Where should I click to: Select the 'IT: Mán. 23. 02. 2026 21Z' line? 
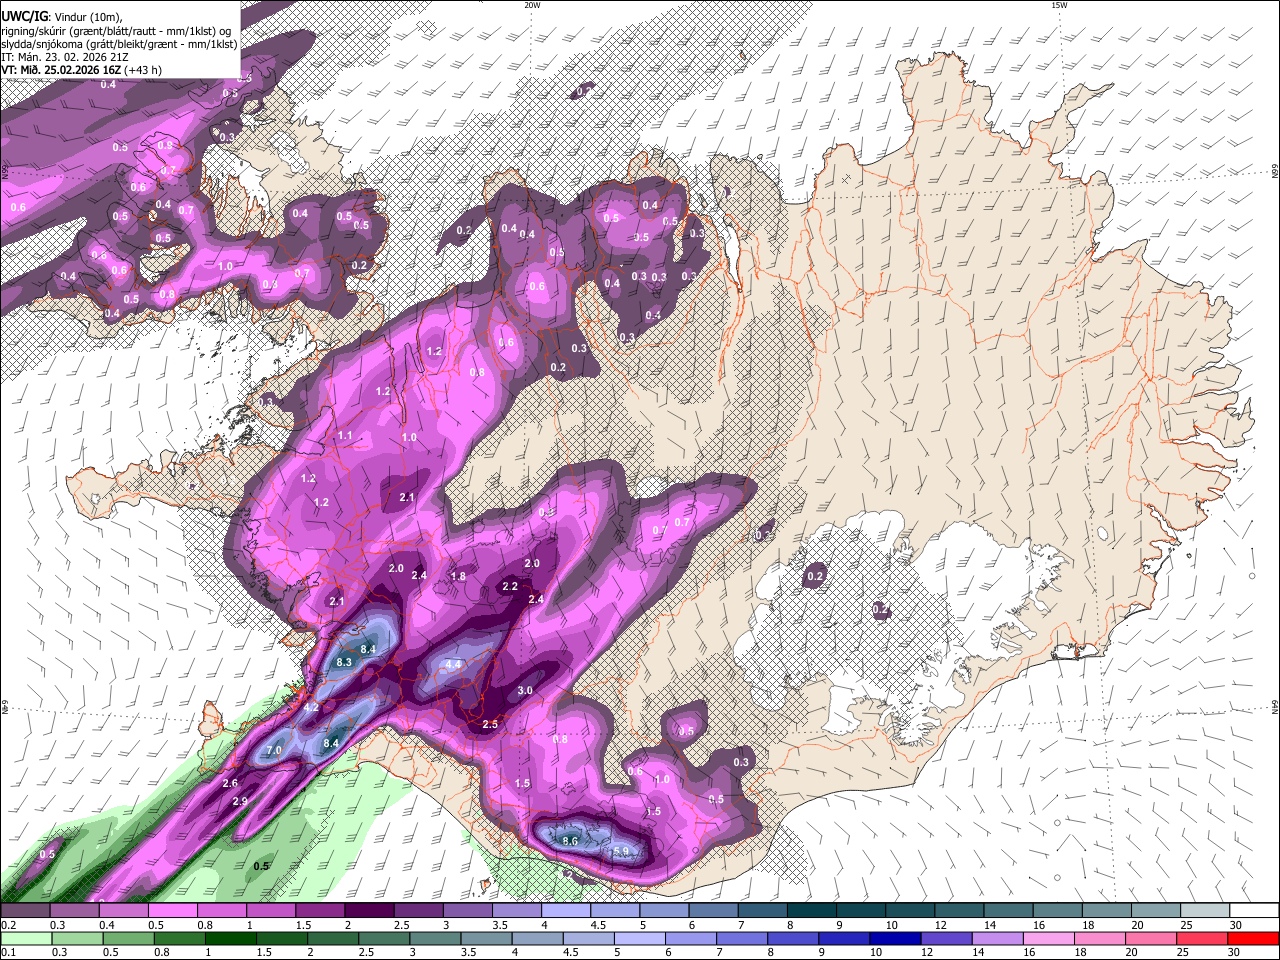point(67,56)
